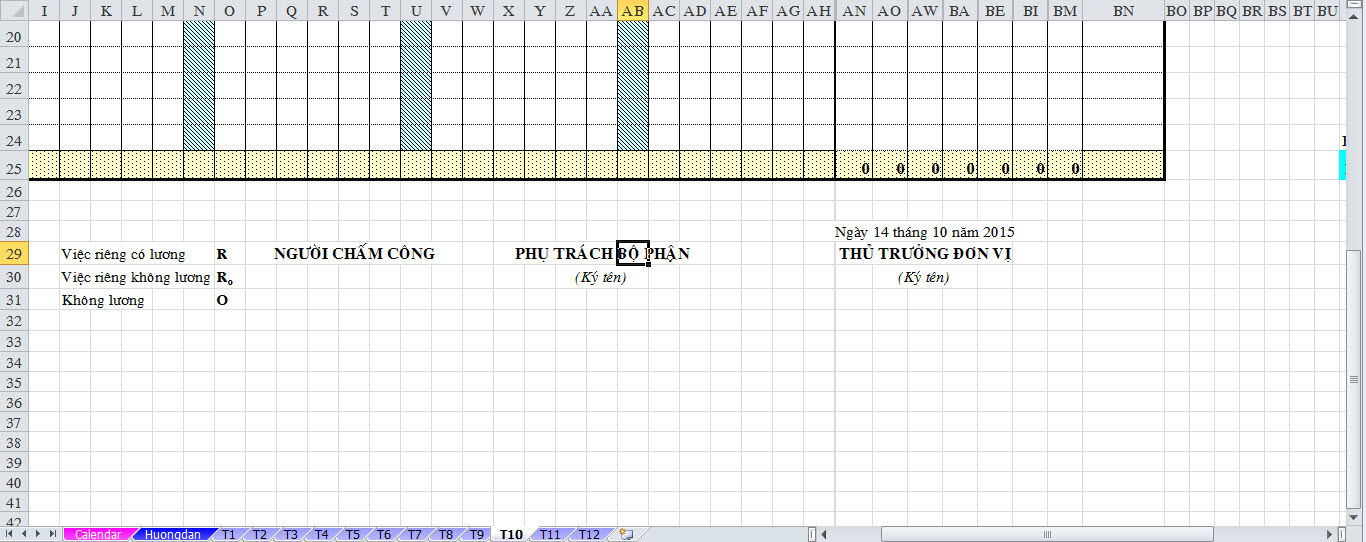The width and height of the screenshot is (1366, 542).
Task: Click the bold 'O' code in row 31
Action: [222, 300]
